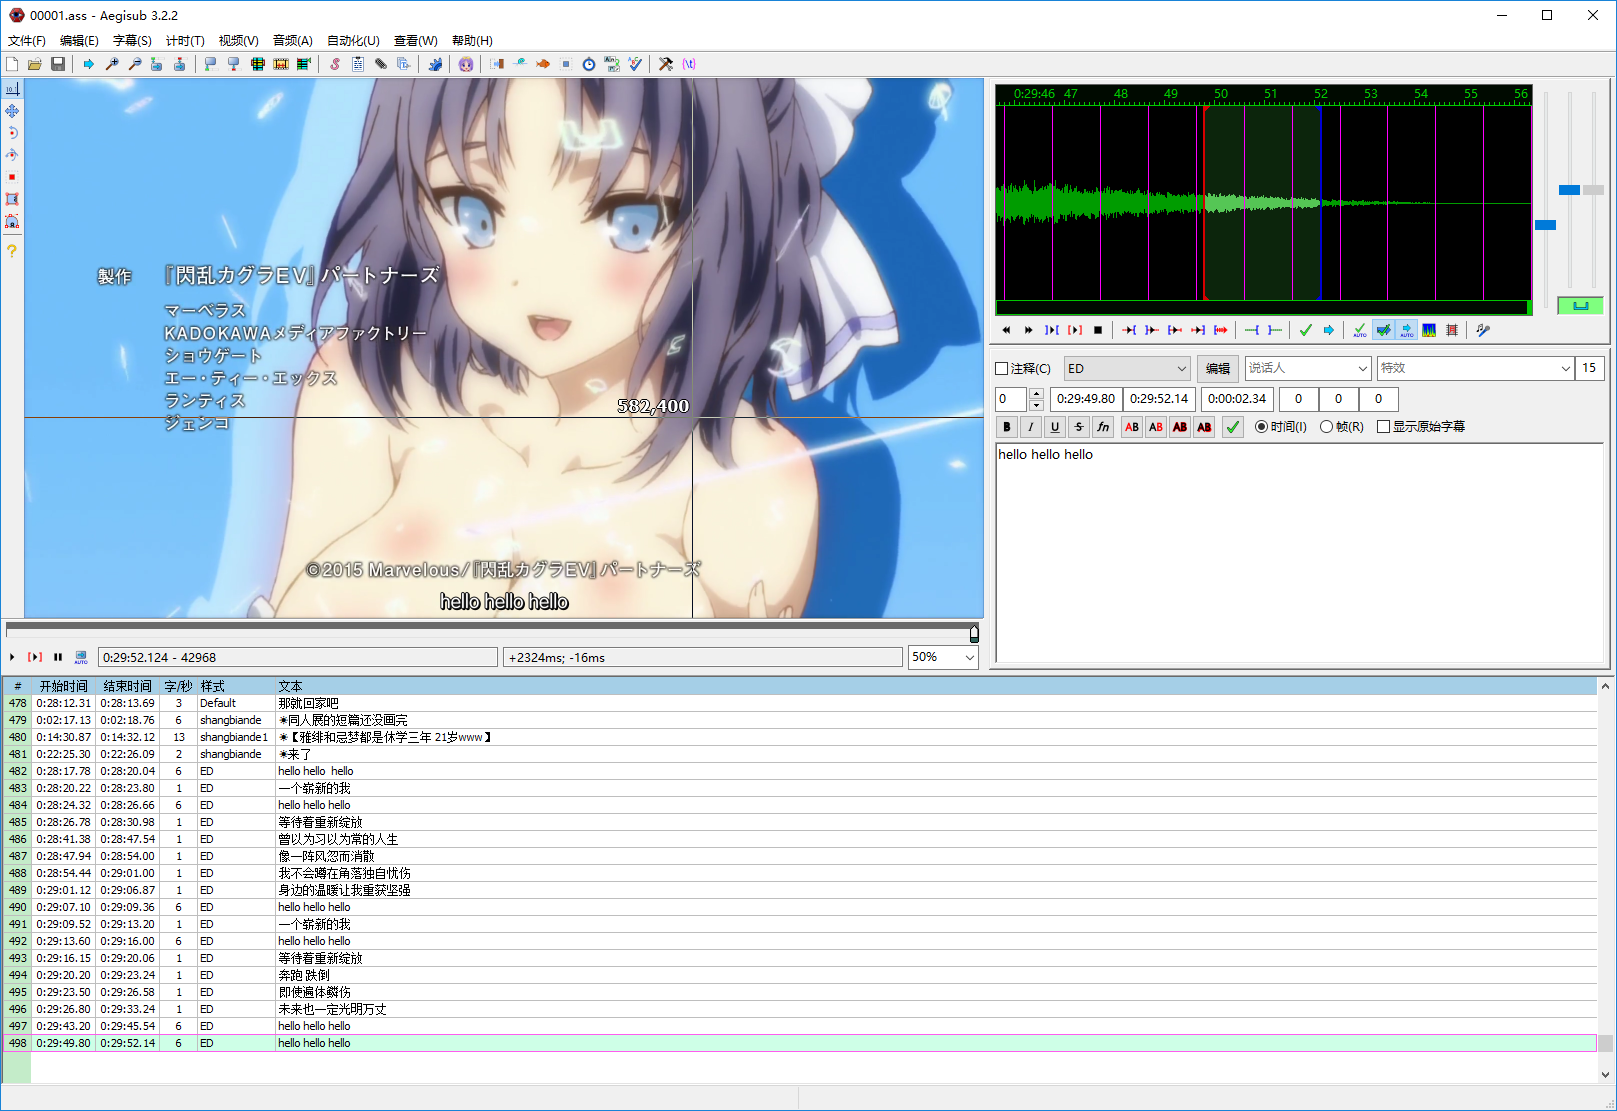Open the 编辑(E) menu
The height and width of the screenshot is (1111, 1617).
pyautogui.click(x=79, y=41)
